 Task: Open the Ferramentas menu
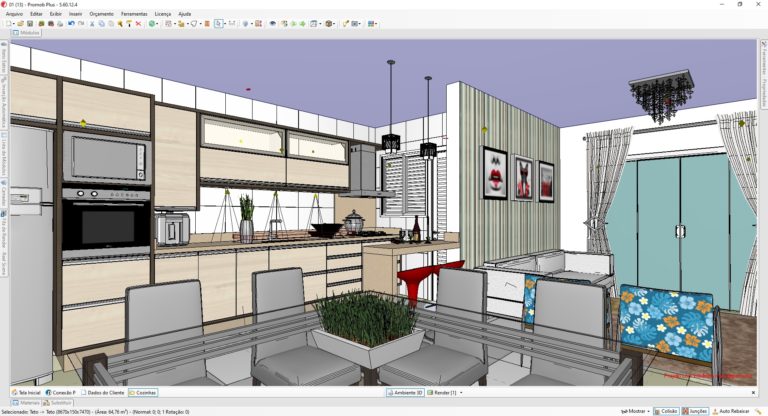pyautogui.click(x=134, y=14)
